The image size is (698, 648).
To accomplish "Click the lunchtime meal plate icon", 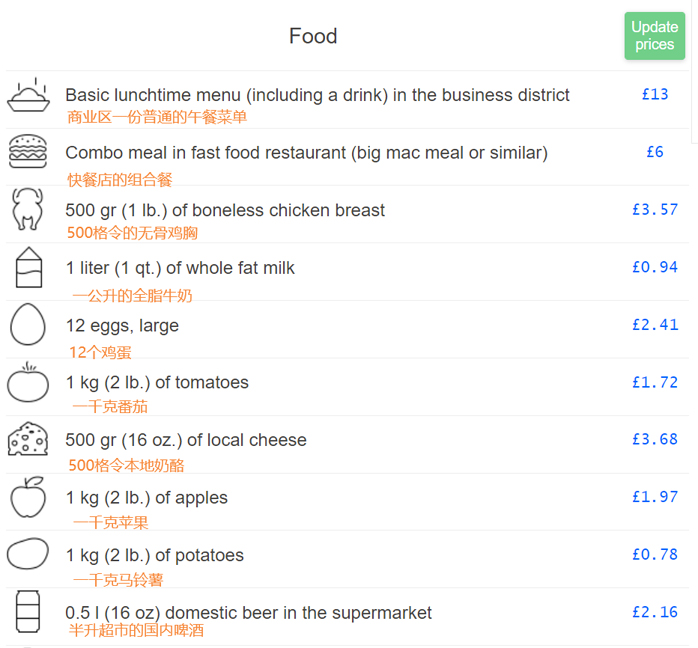I will point(28,96).
